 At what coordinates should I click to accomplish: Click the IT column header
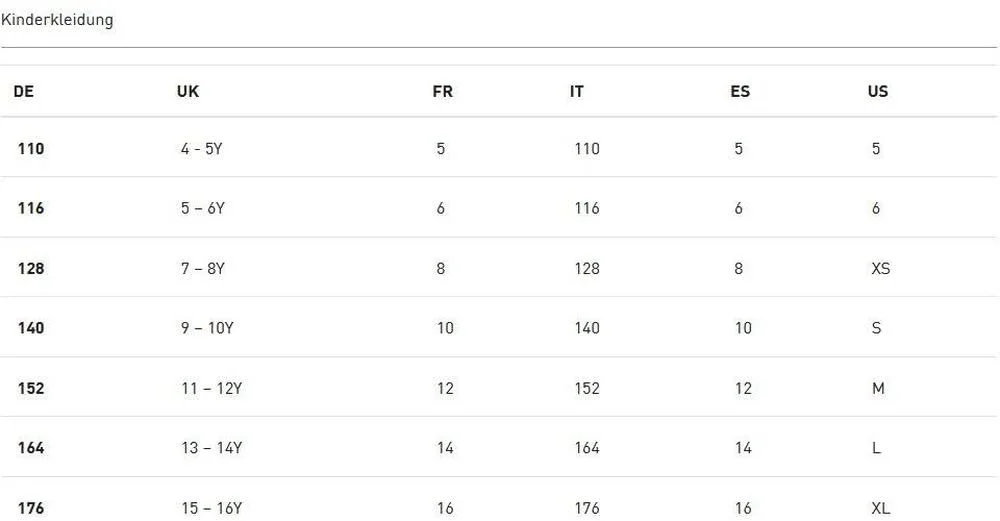(577, 91)
